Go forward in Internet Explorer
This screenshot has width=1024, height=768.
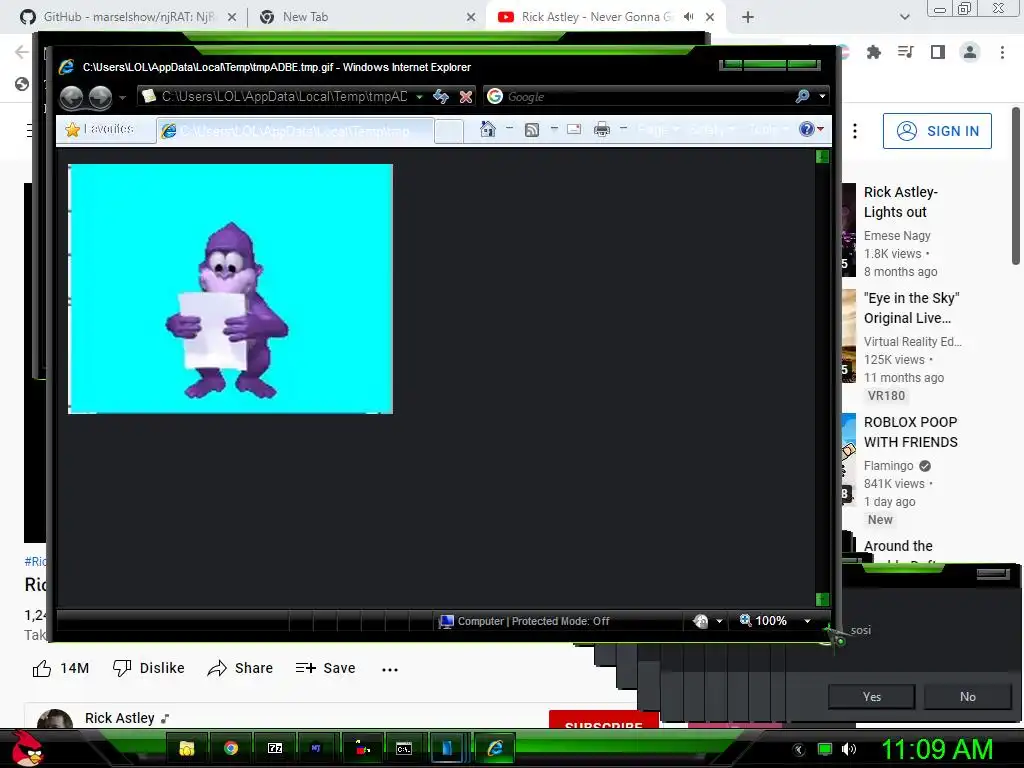coord(100,97)
